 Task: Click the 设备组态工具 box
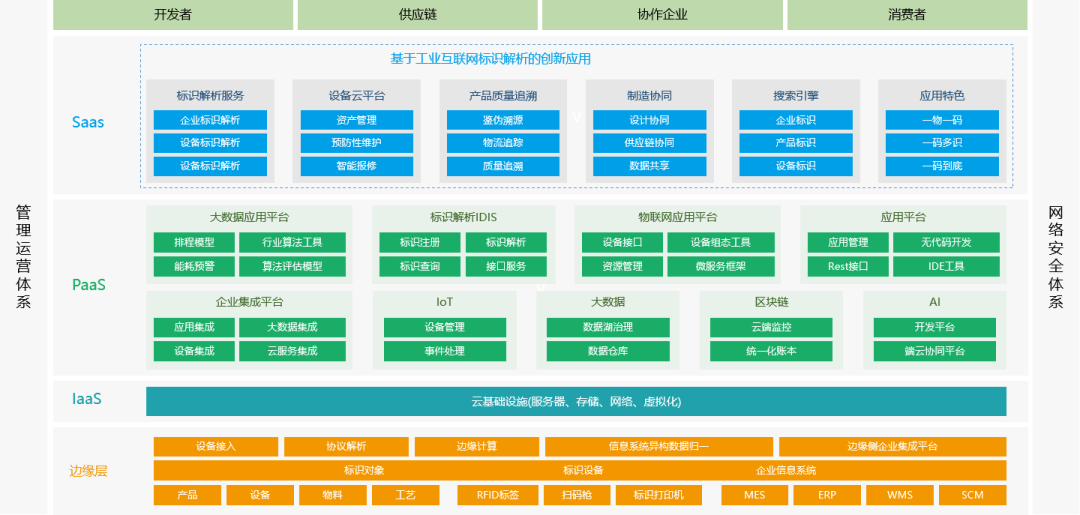(x=721, y=242)
